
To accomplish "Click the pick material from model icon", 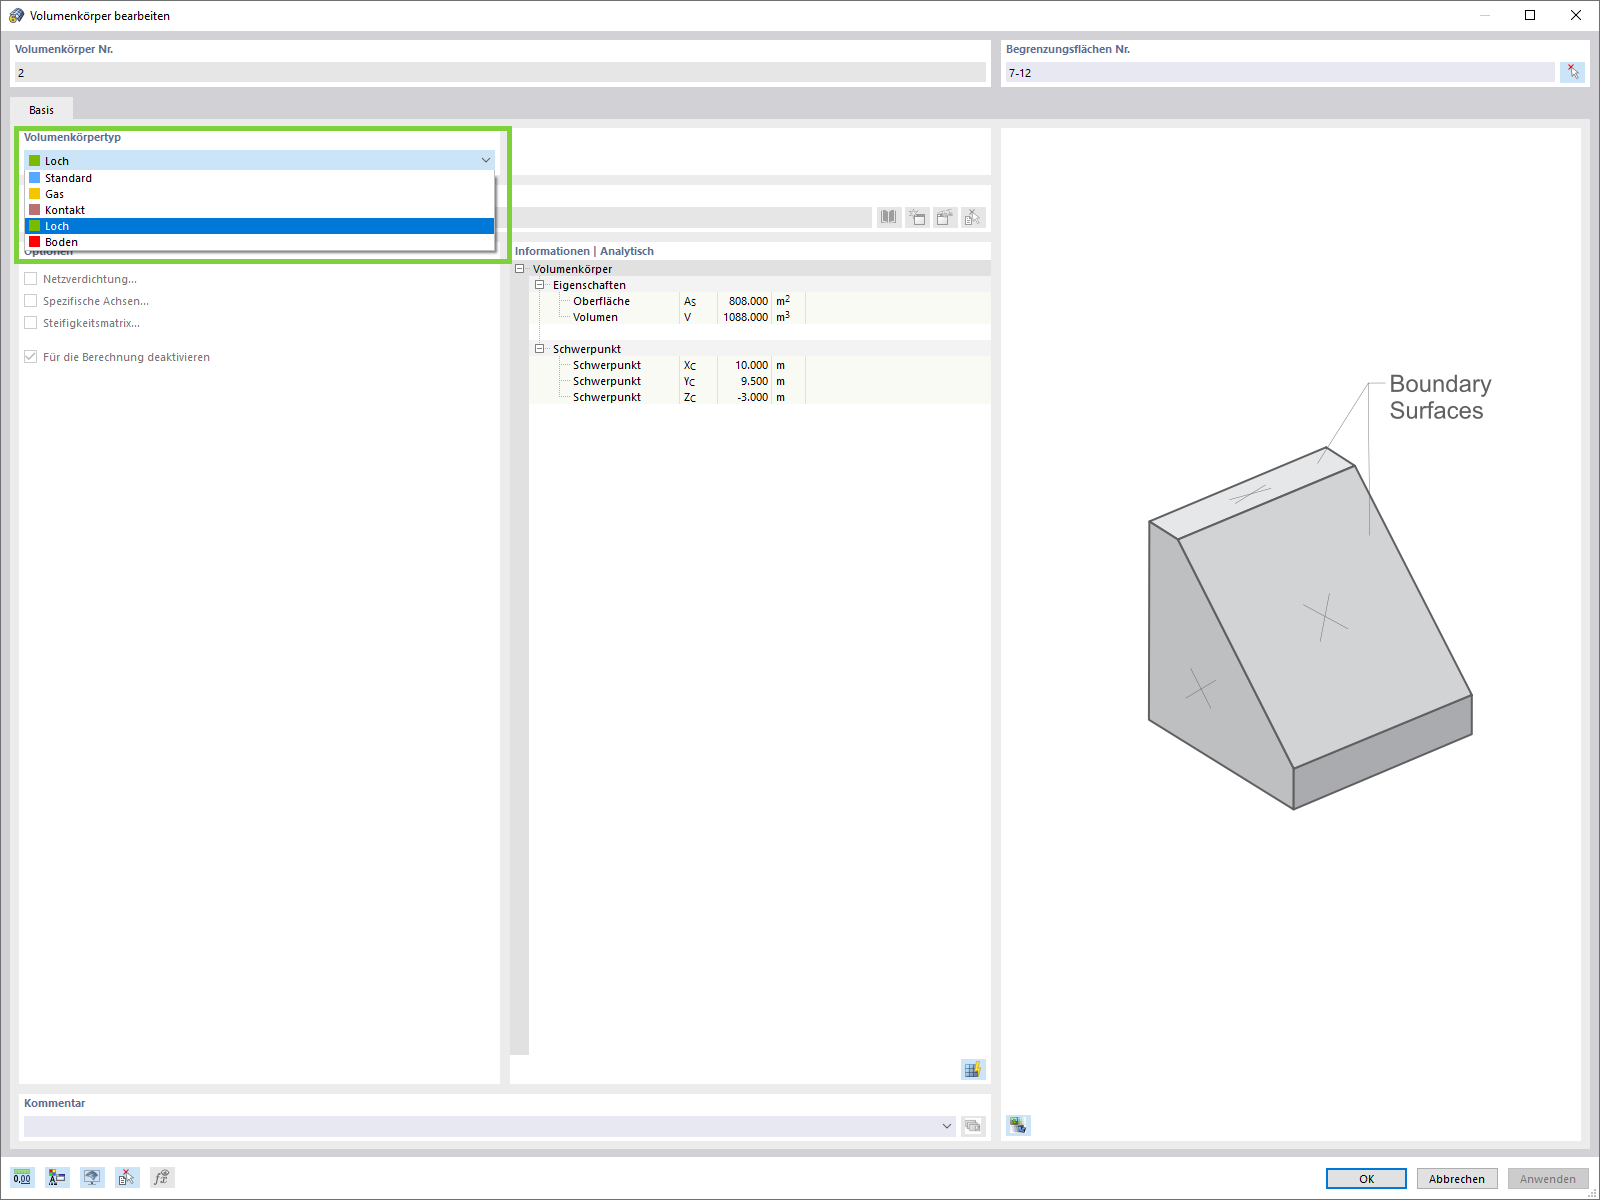I will pyautogui.click(x=973, y=217).
